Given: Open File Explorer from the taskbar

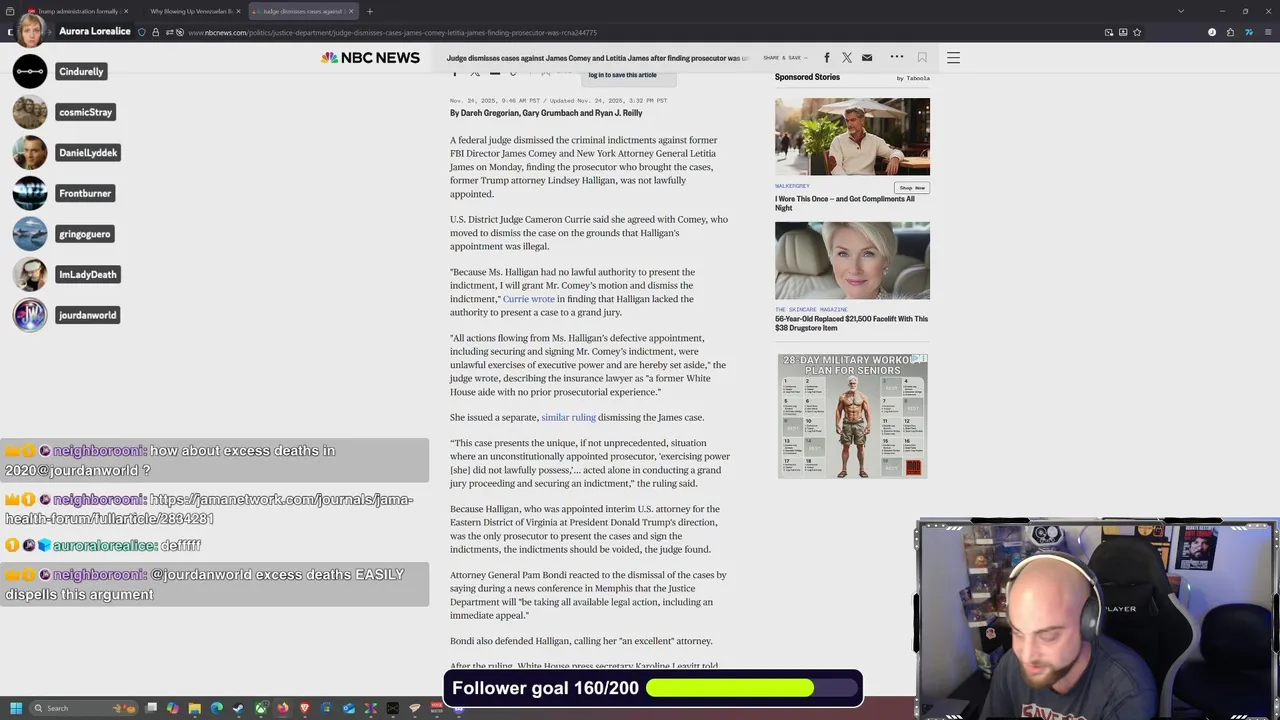Looking at the screenshot, I should [x=195, y=708].
